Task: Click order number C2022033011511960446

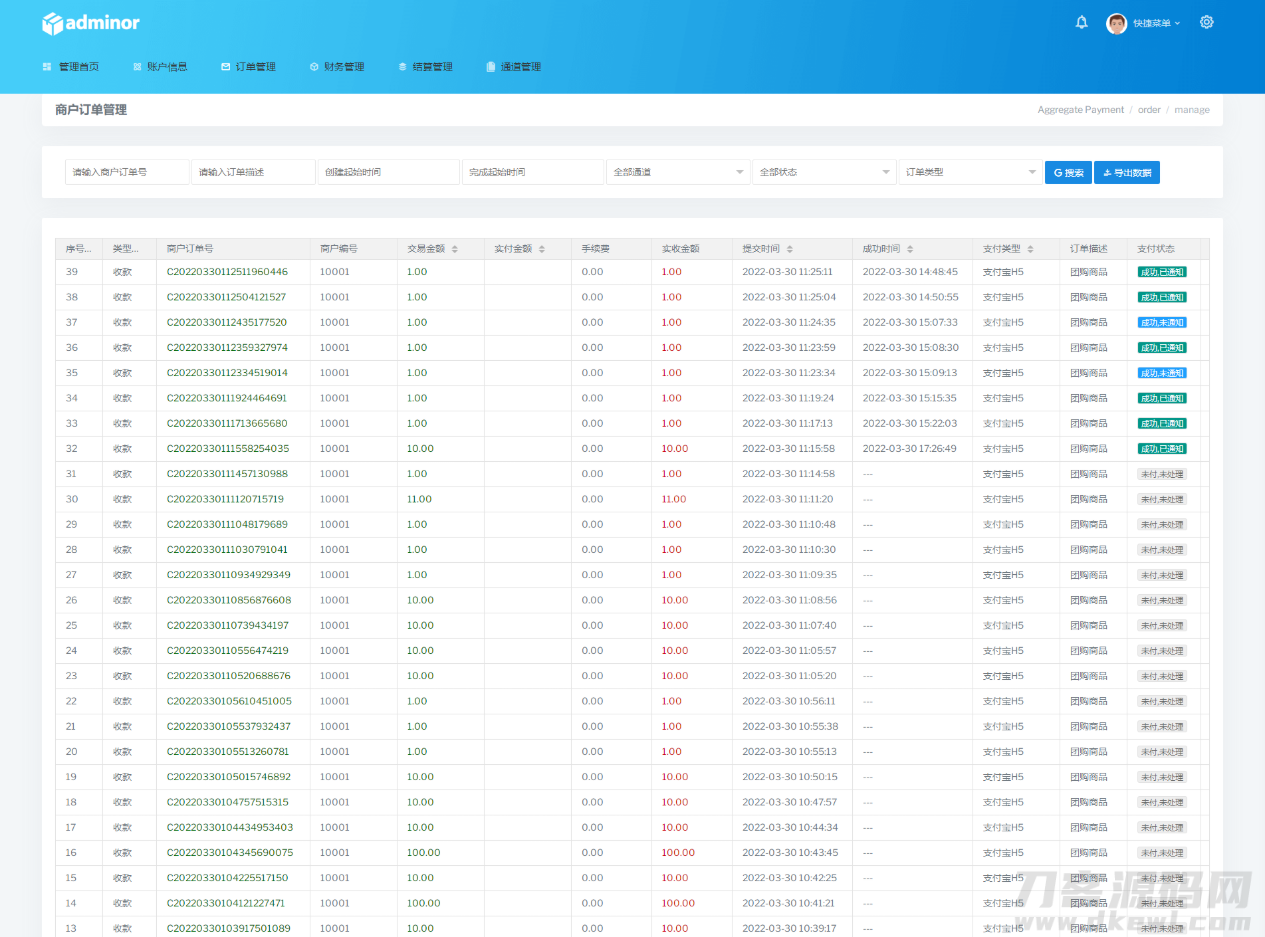Action: tap(227, 272)
